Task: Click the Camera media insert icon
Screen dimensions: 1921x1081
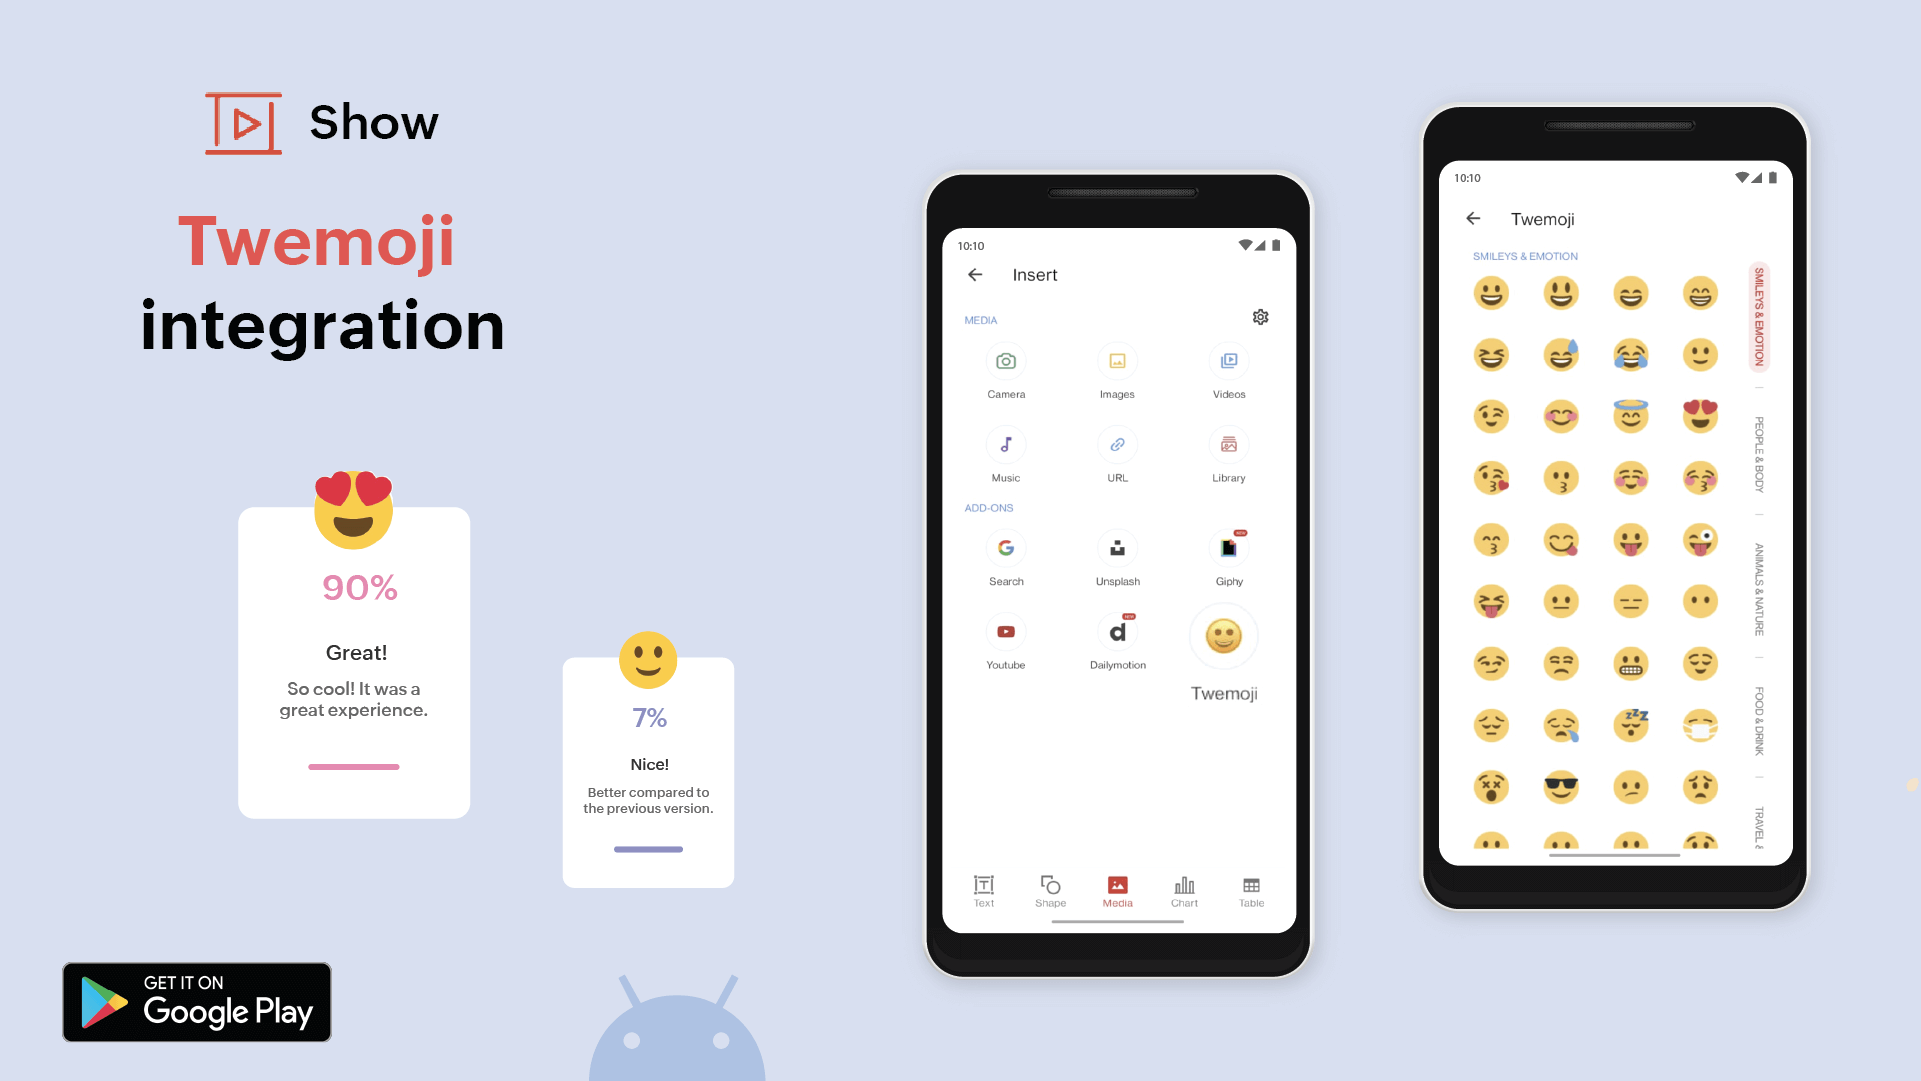Action: click(1008, 362)
